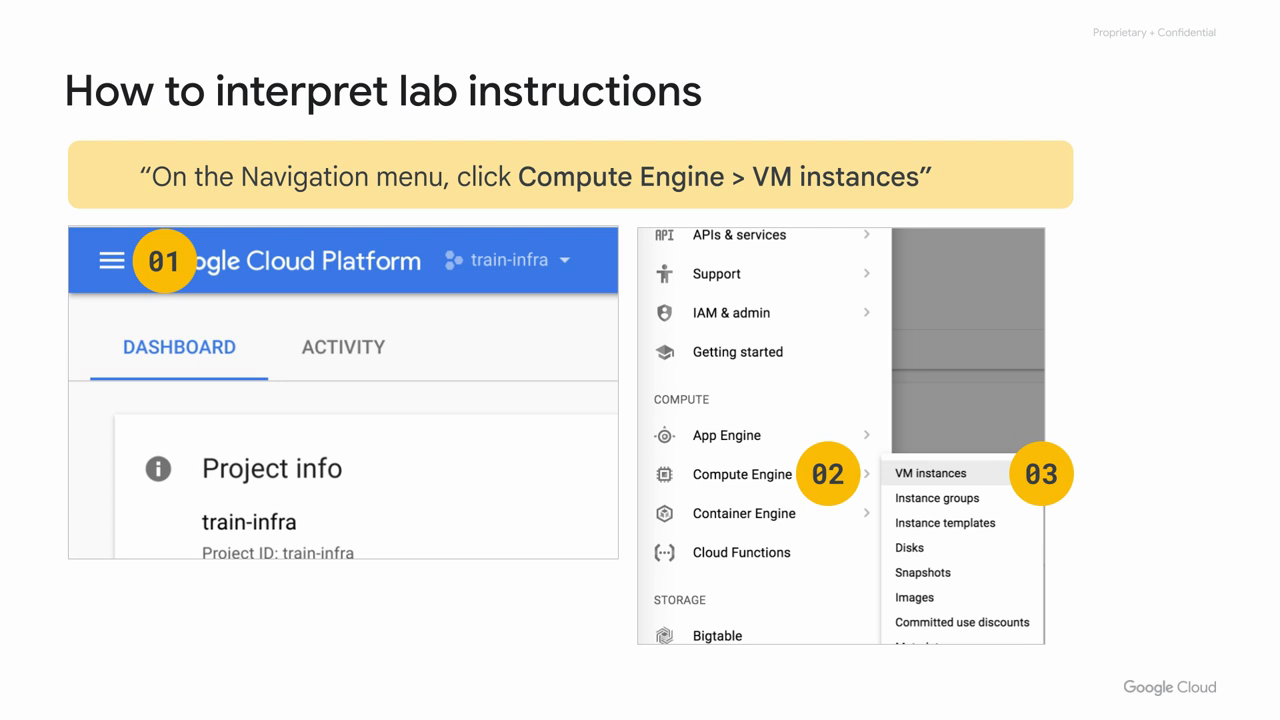Select Disks in the submenu

(x=909, y=548)
